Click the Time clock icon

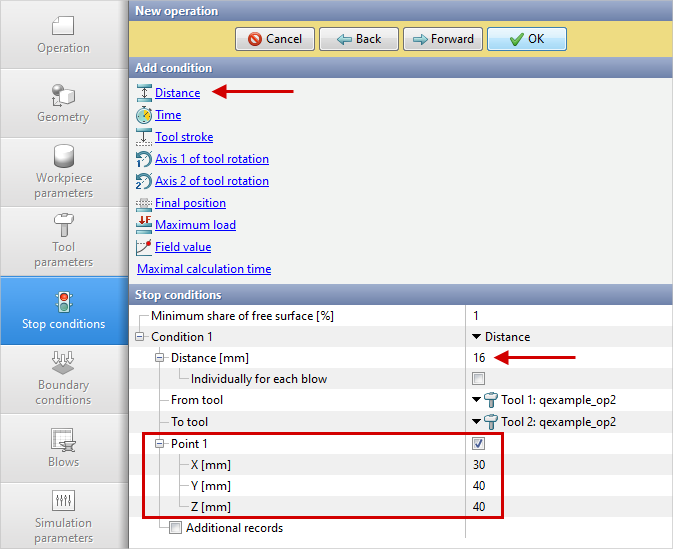coord(144,115)
